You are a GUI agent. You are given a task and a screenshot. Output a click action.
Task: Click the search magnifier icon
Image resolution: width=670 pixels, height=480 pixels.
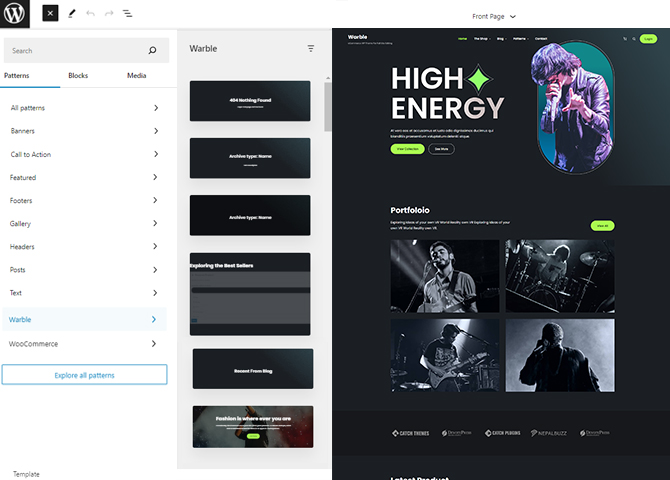152,50
